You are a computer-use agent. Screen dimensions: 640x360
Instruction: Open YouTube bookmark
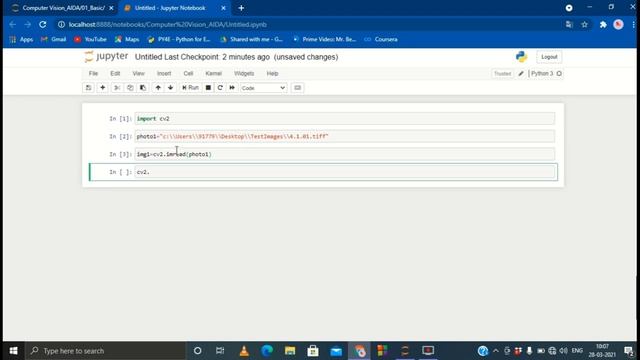pos(90,39)
